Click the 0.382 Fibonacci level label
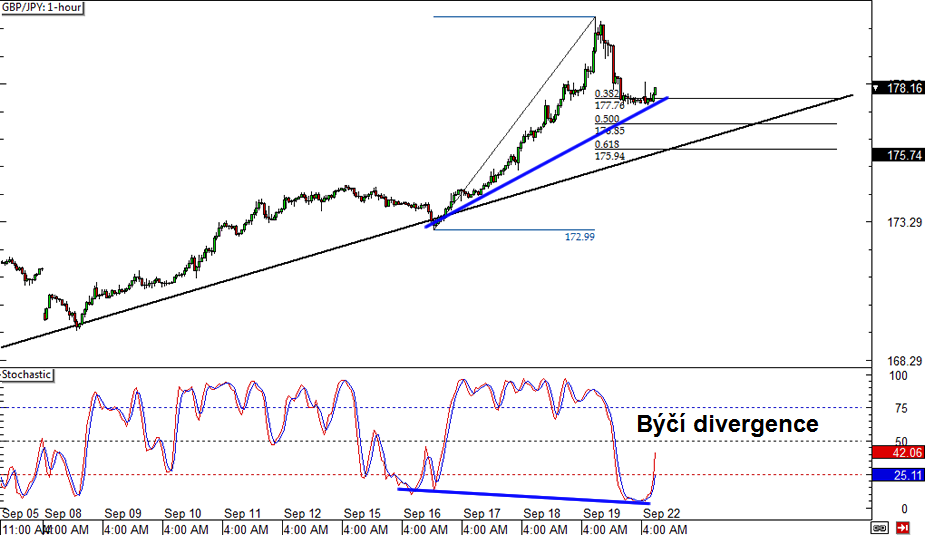This screenshot has width=925, height=535. [x=607, y=94]
